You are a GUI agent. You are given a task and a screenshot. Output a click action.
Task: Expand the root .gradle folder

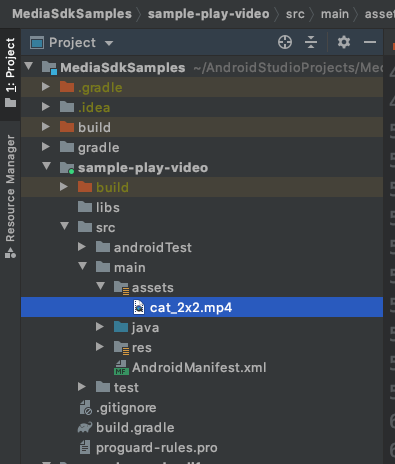tap(46, 87)
